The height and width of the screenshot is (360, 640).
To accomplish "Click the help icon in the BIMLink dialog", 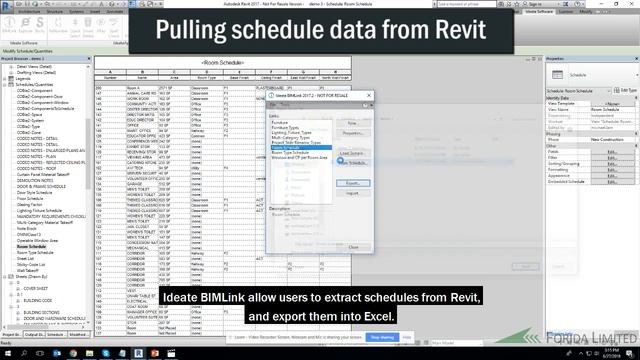I will coord(365,105).
